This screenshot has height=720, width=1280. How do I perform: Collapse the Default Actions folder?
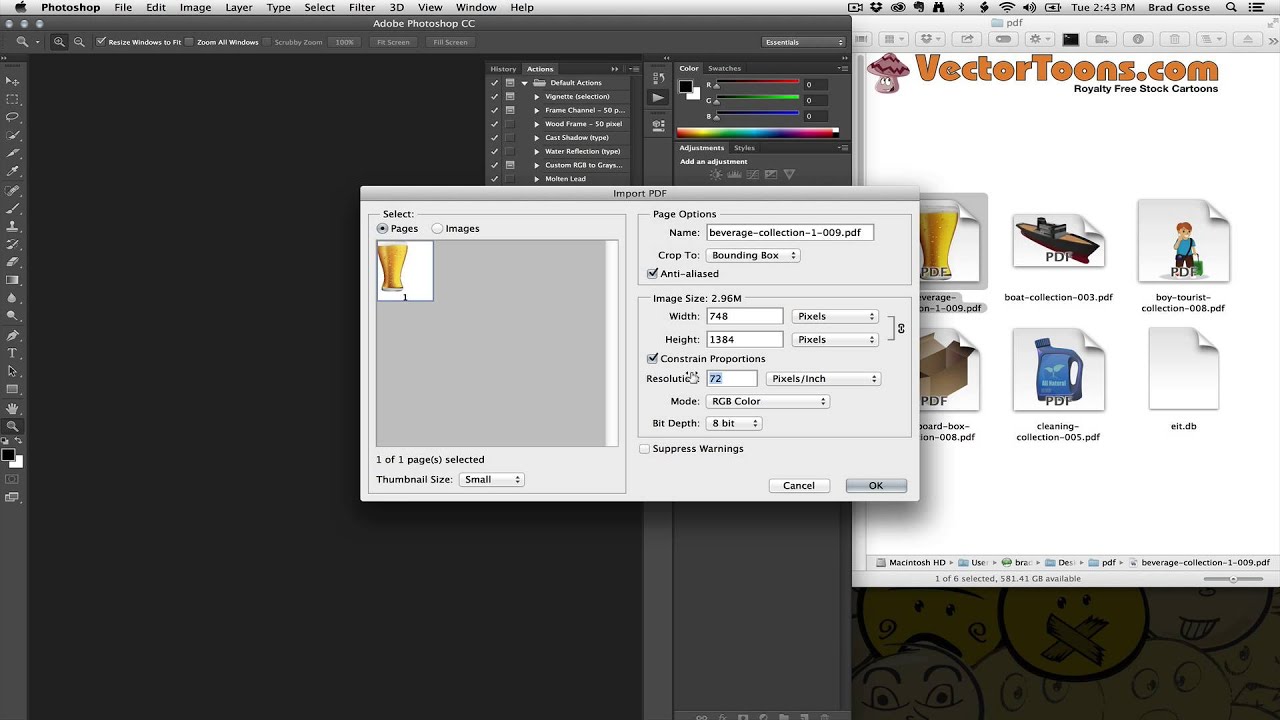[x=523, y=83]
